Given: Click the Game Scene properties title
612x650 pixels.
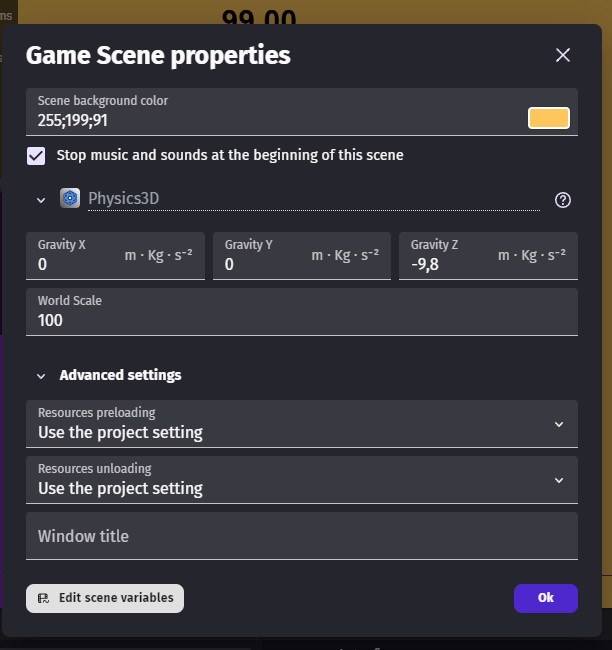Looking at the screenshot, I should (158, 55).
